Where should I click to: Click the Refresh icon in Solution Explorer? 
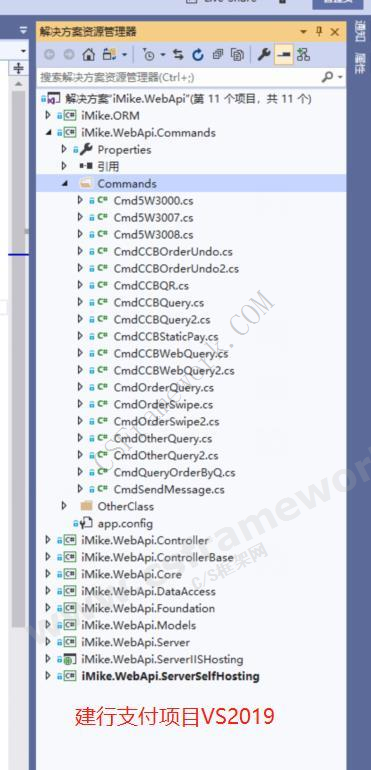coord(198,55)
